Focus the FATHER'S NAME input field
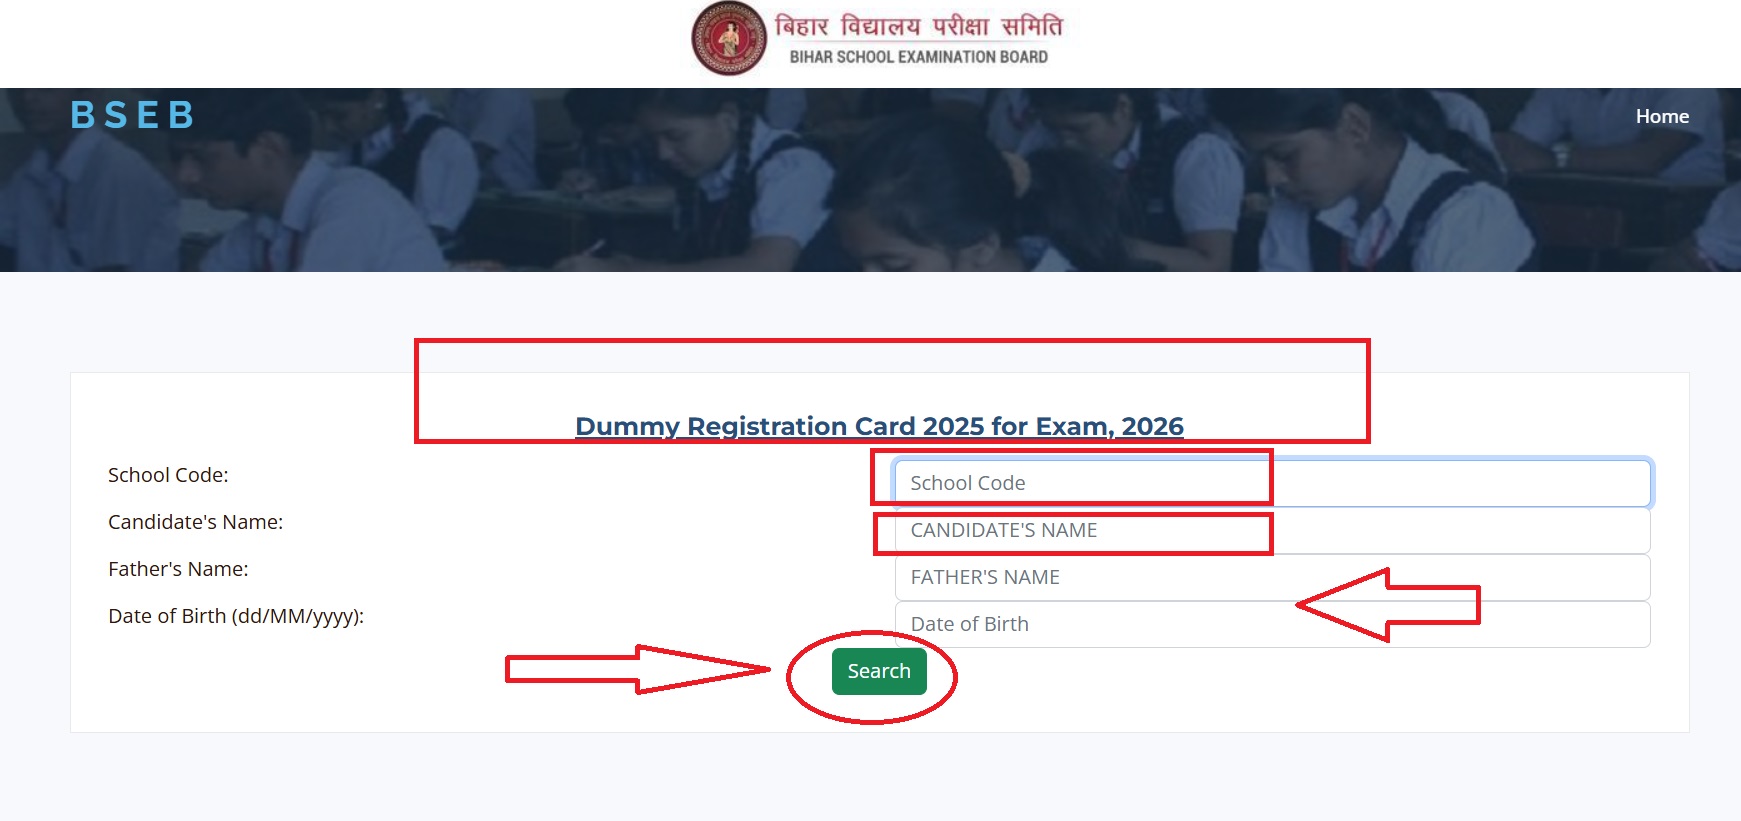The image size is (1741, 821). pyautogui.click(x=1272, y=577)
